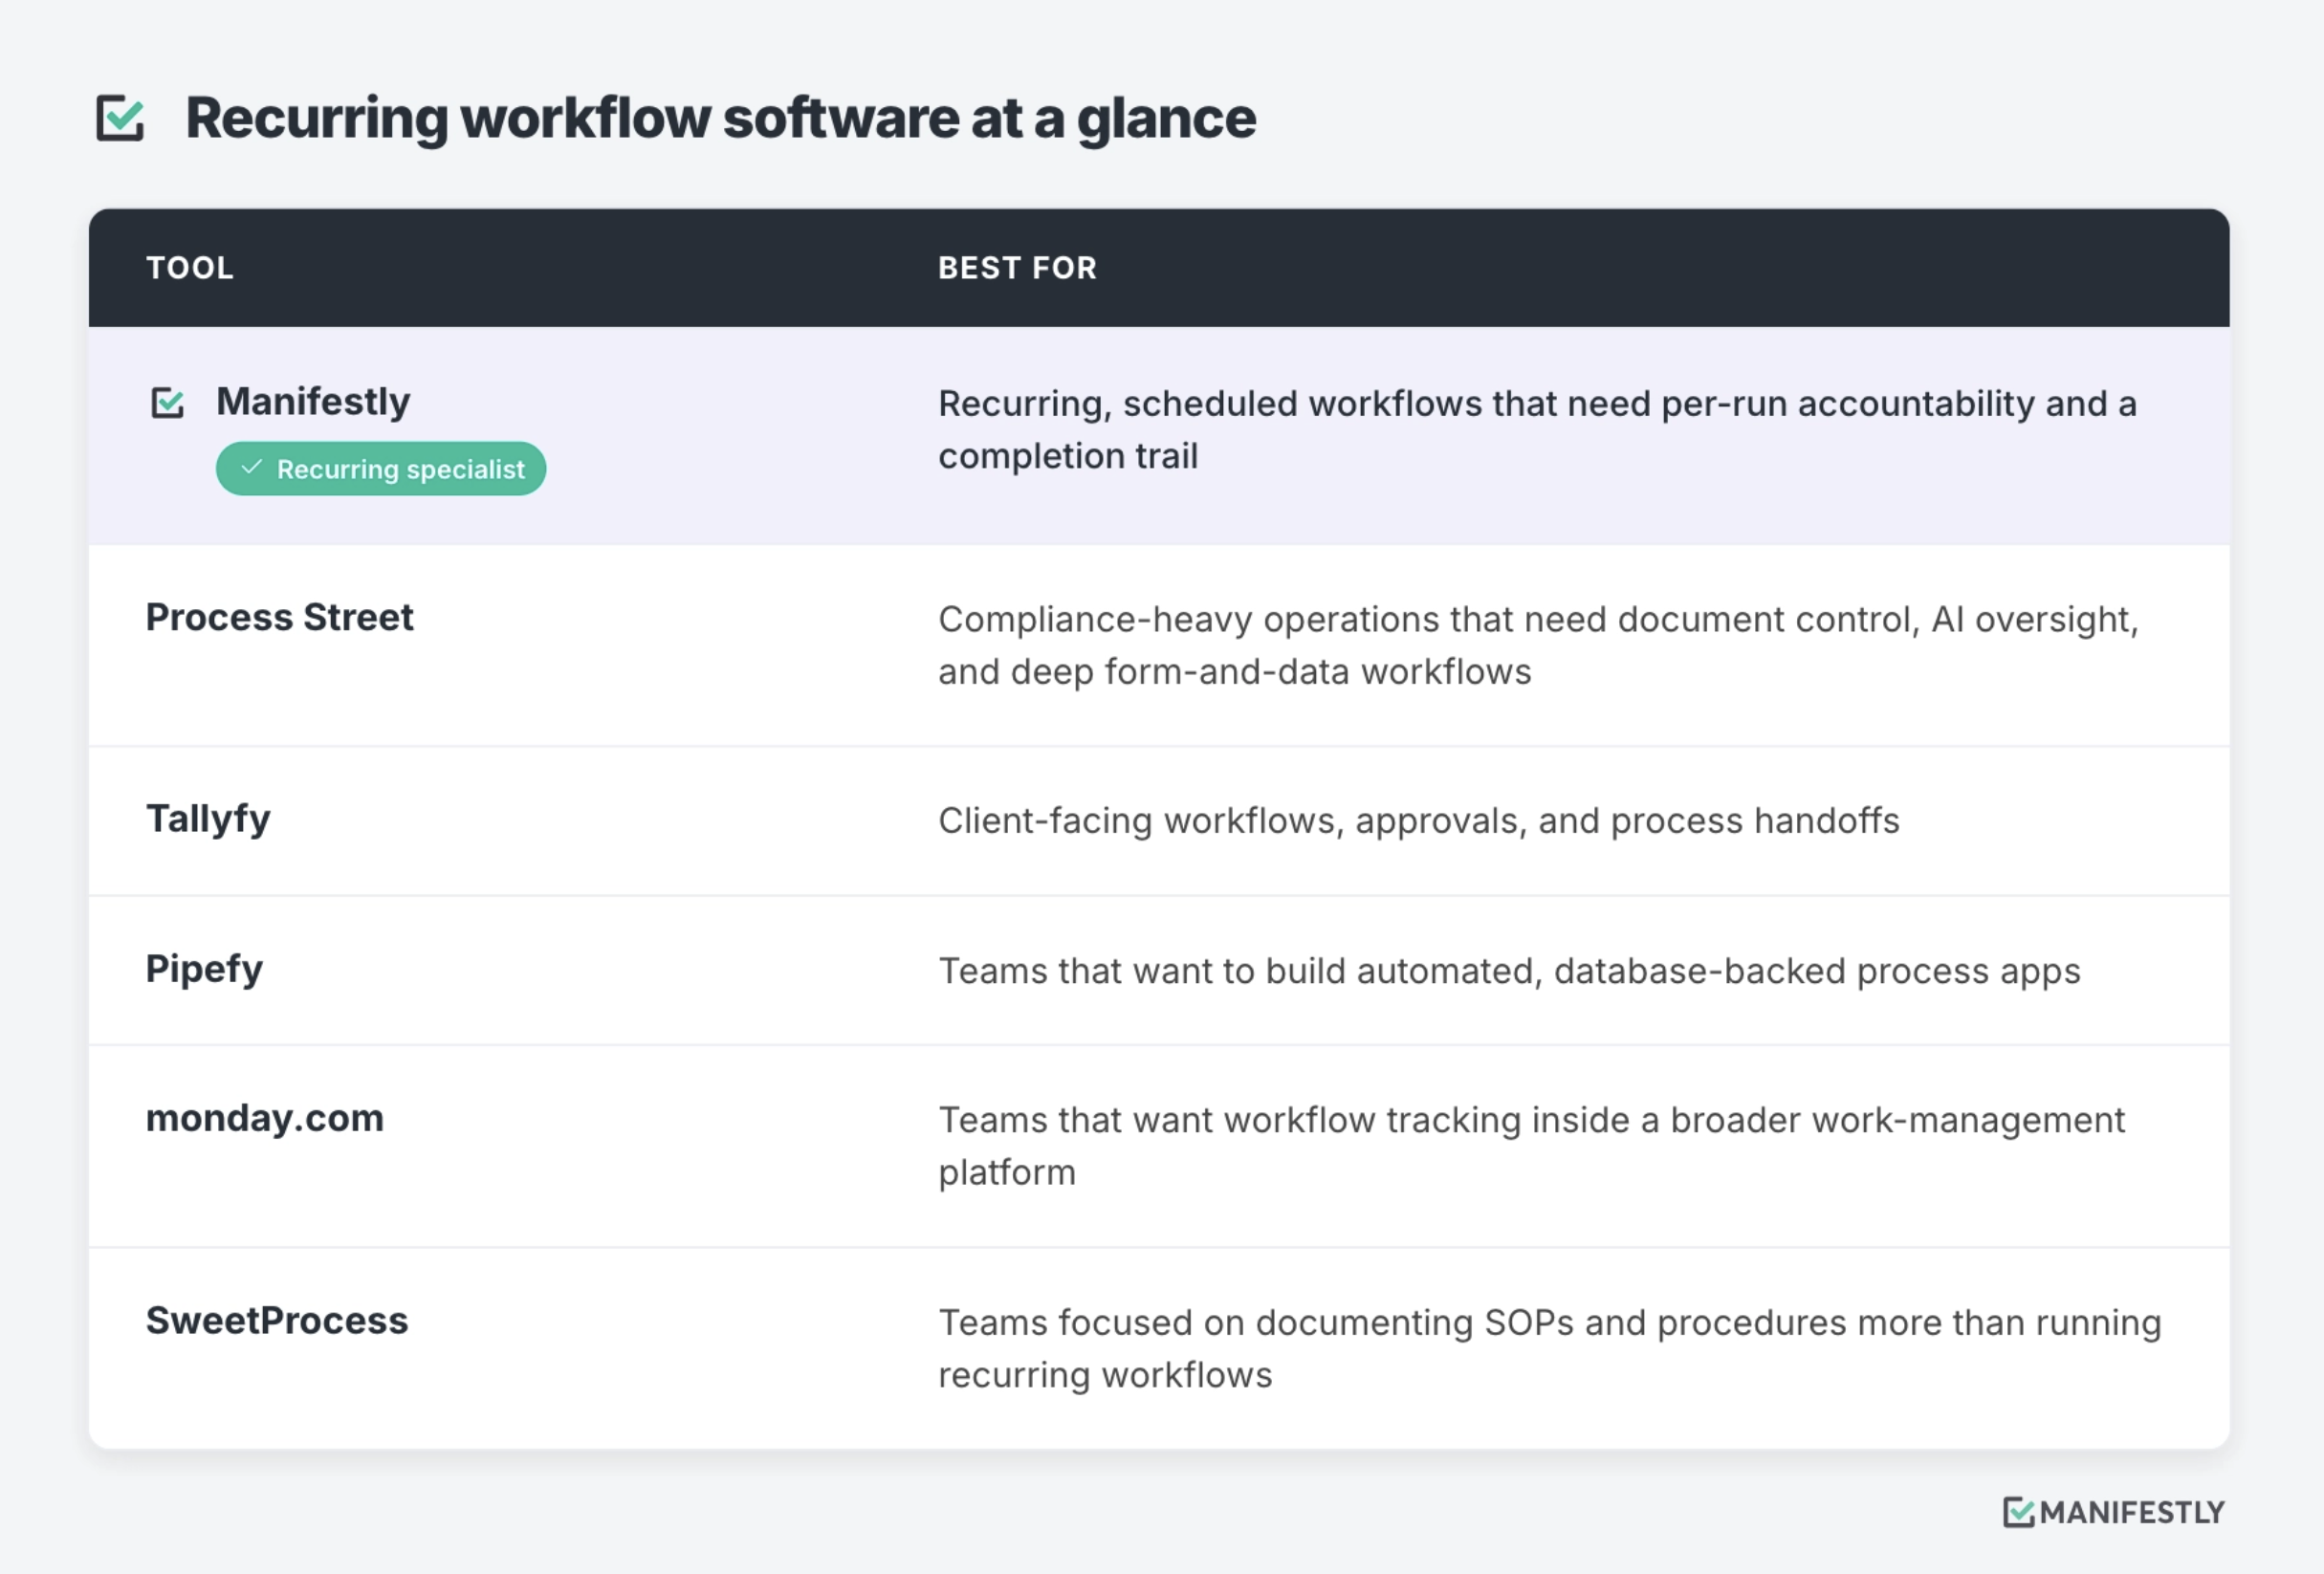2324x1574 pixels.
Task: Click the 'broader work-management platform' description for monday.com
Action: pos(1531,1146)
